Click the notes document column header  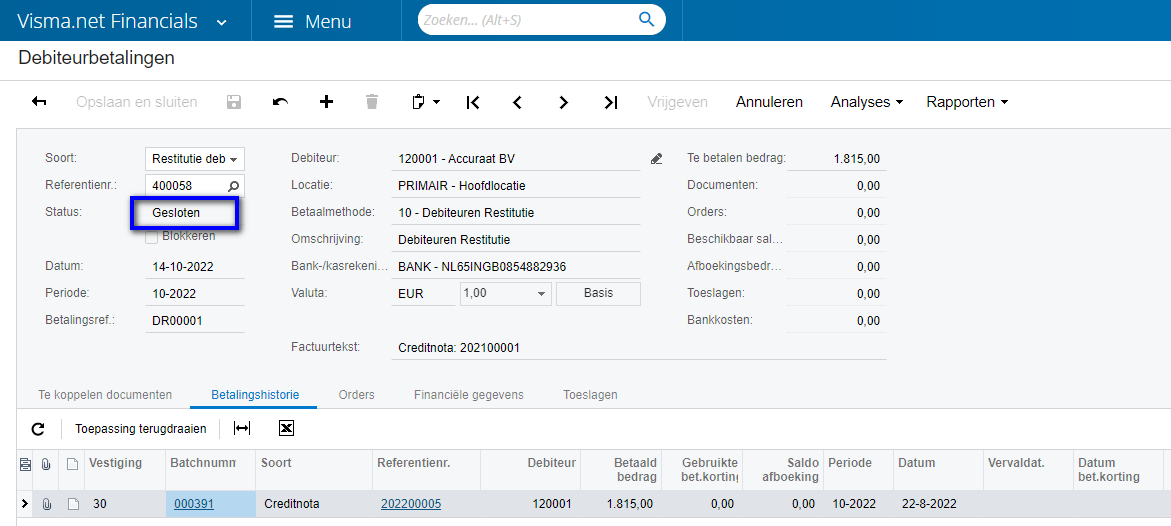(72, 464)
